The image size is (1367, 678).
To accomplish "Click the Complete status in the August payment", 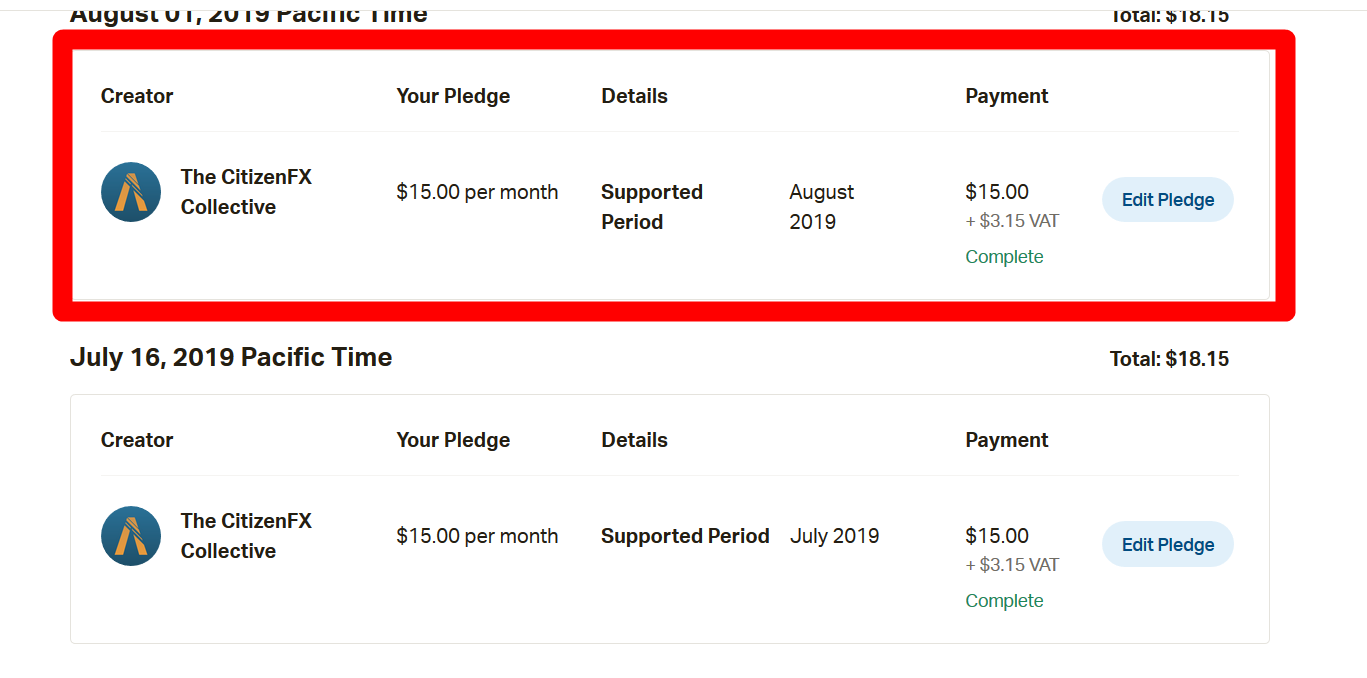I will click(x=1004, y=257).
